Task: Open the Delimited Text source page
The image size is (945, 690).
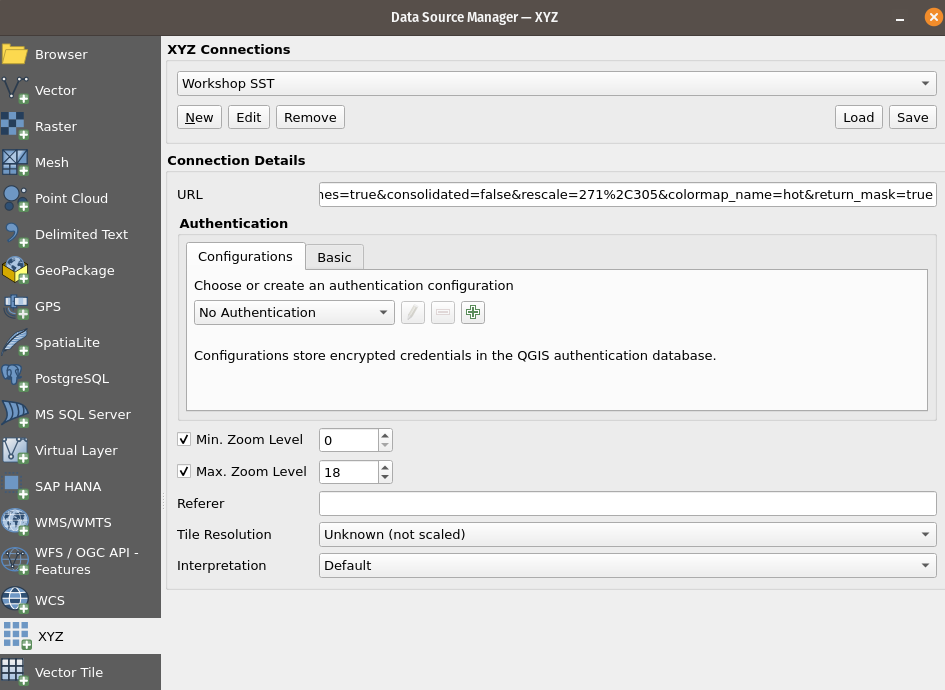Action: pos(80,234)
